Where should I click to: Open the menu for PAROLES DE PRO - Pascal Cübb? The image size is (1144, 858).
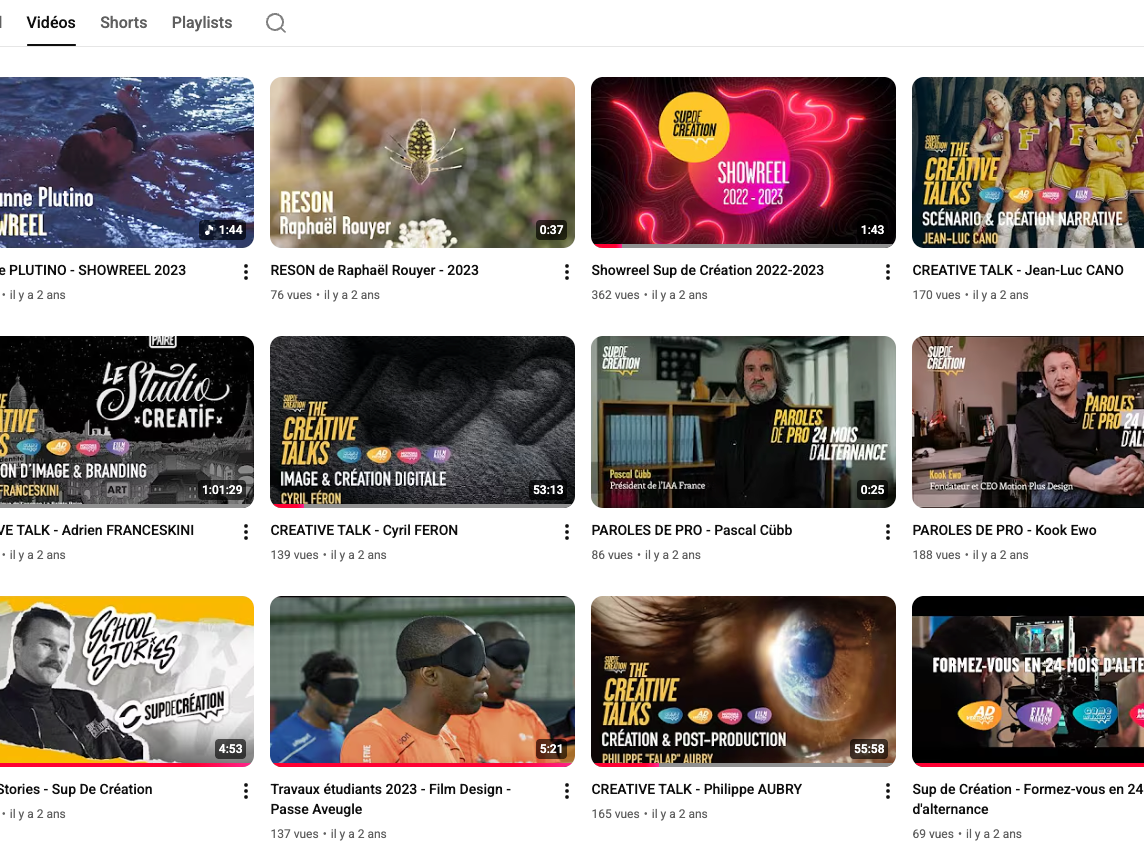(x=888, y=532)
